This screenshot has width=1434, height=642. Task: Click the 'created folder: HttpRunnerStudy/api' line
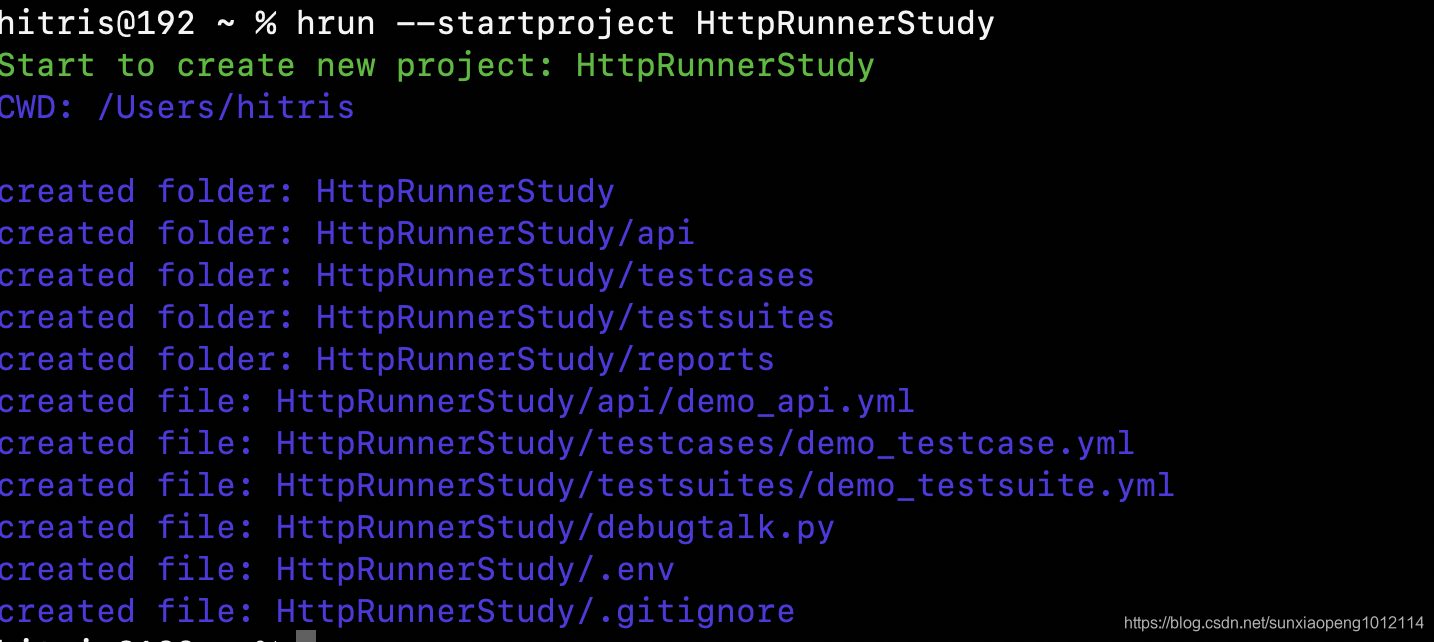point(347,233)
